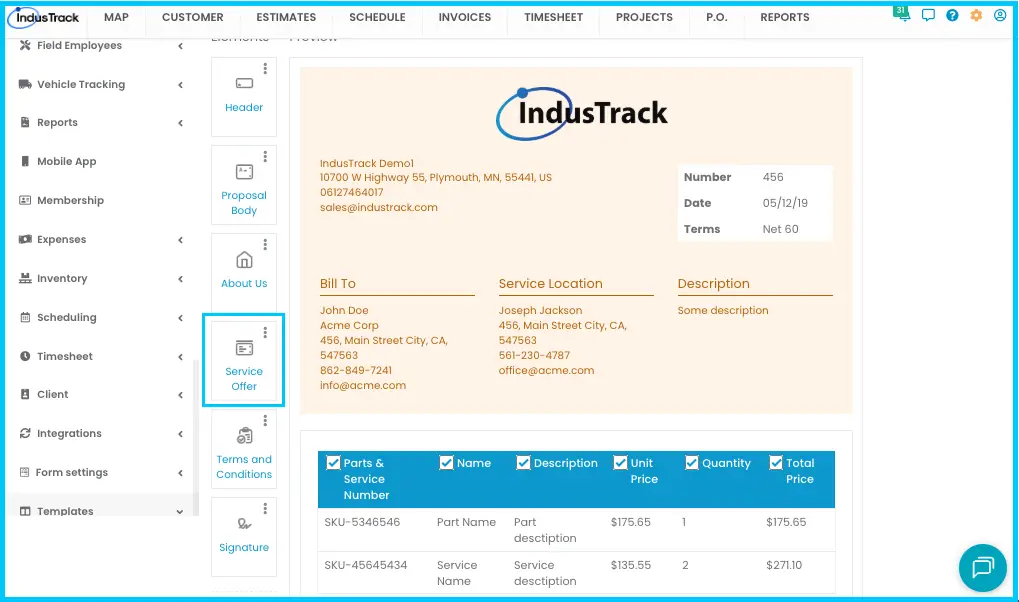The height and width of the screenshot is (602, 1019).
Task: Uncheck the Total Price column checkbox
Action: [776, 462]
